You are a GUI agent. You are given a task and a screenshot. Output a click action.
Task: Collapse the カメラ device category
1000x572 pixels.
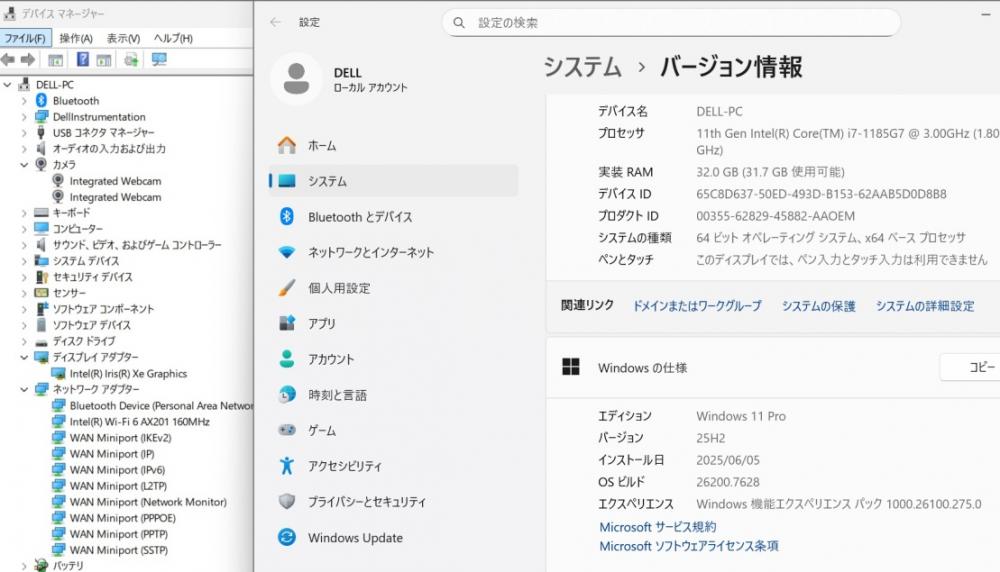tap(24, 165)
